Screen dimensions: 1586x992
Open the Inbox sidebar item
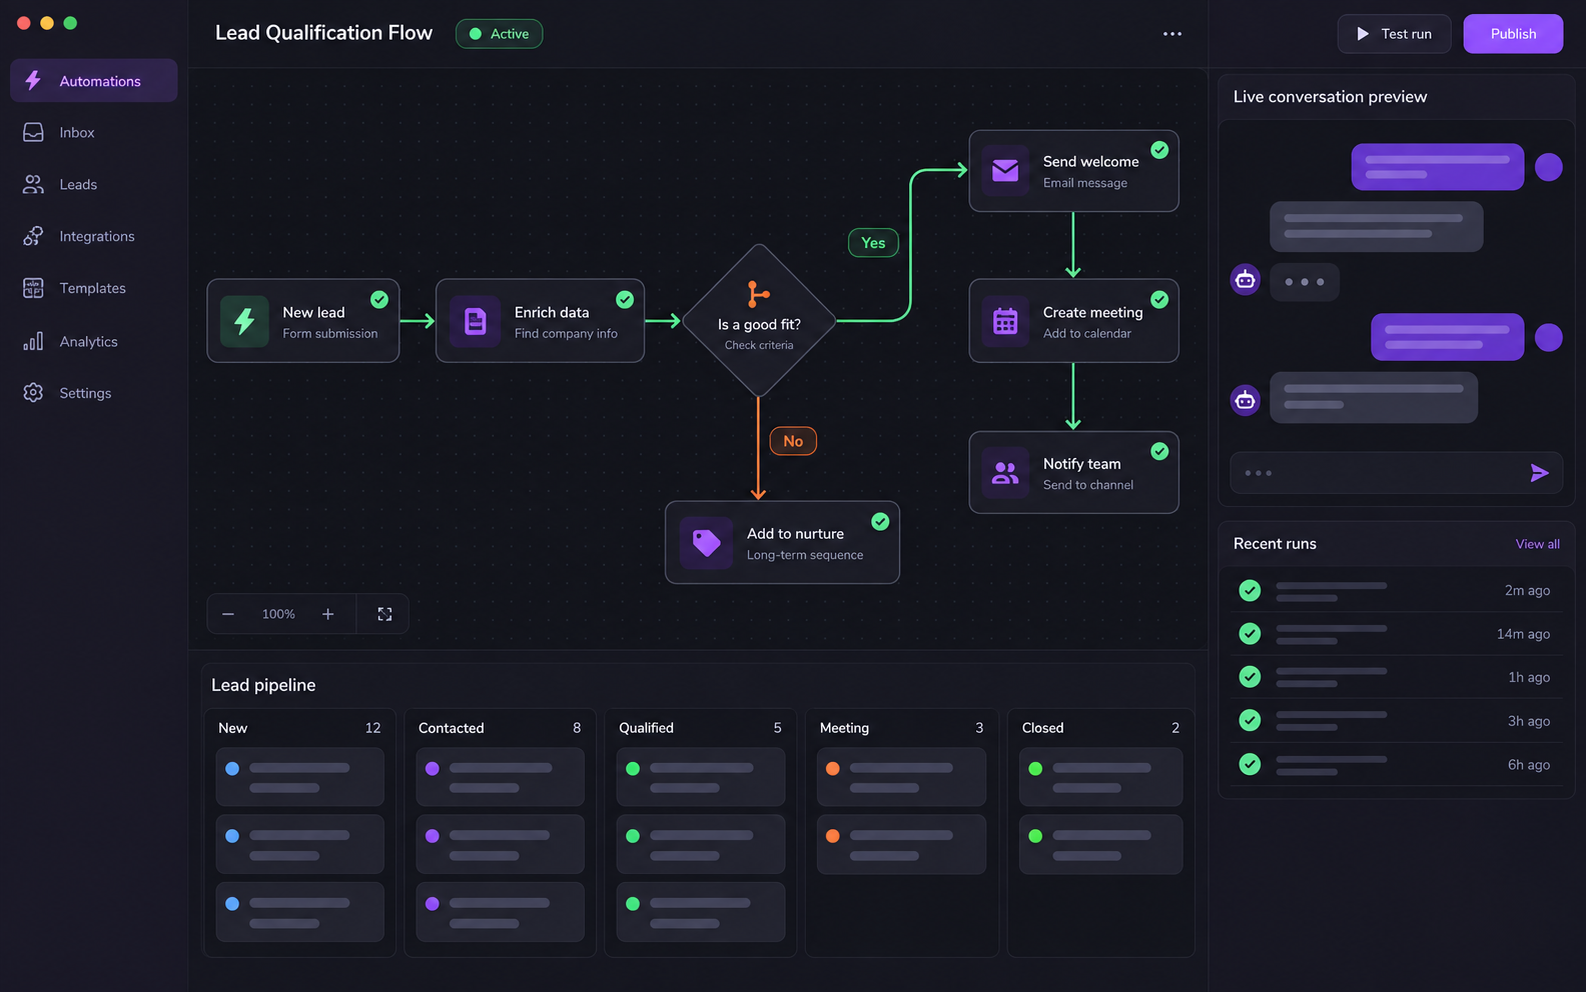tap(94, 132)
